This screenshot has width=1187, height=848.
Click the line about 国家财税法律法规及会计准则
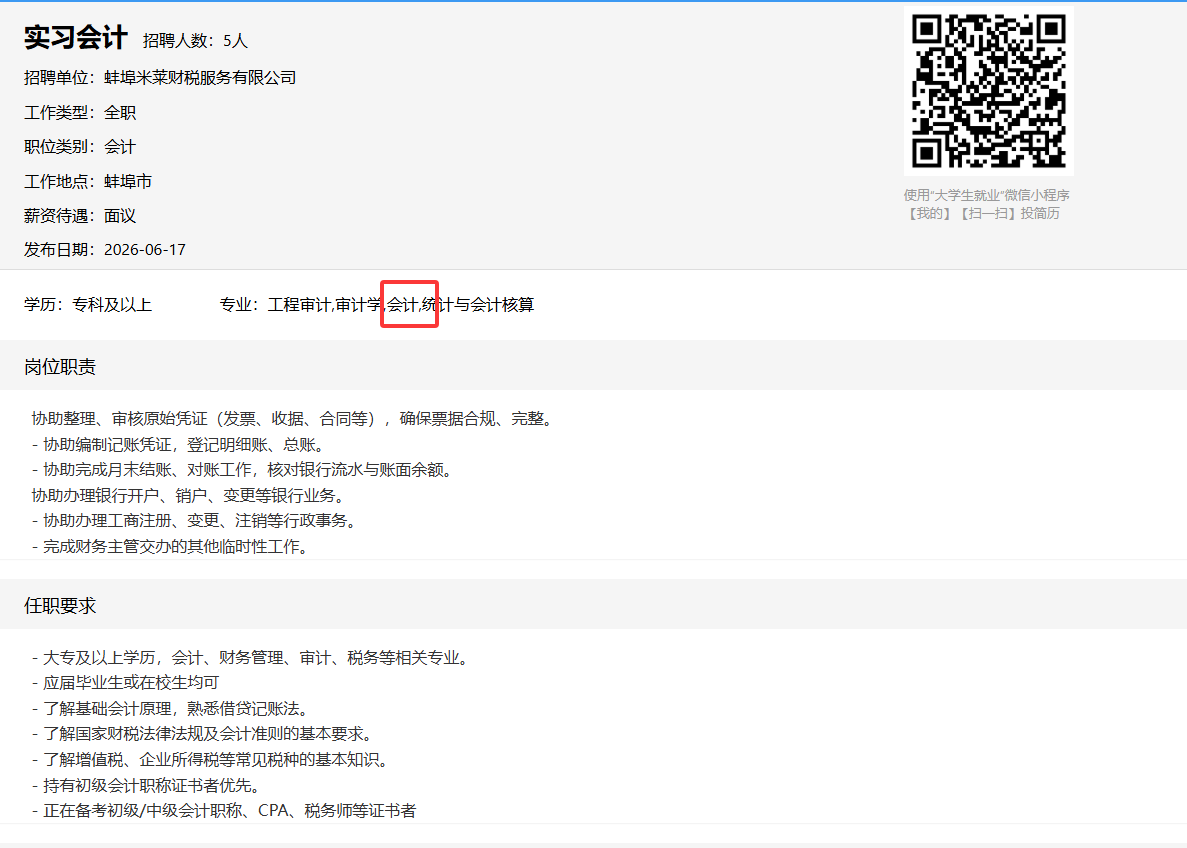tap(204, 734)
